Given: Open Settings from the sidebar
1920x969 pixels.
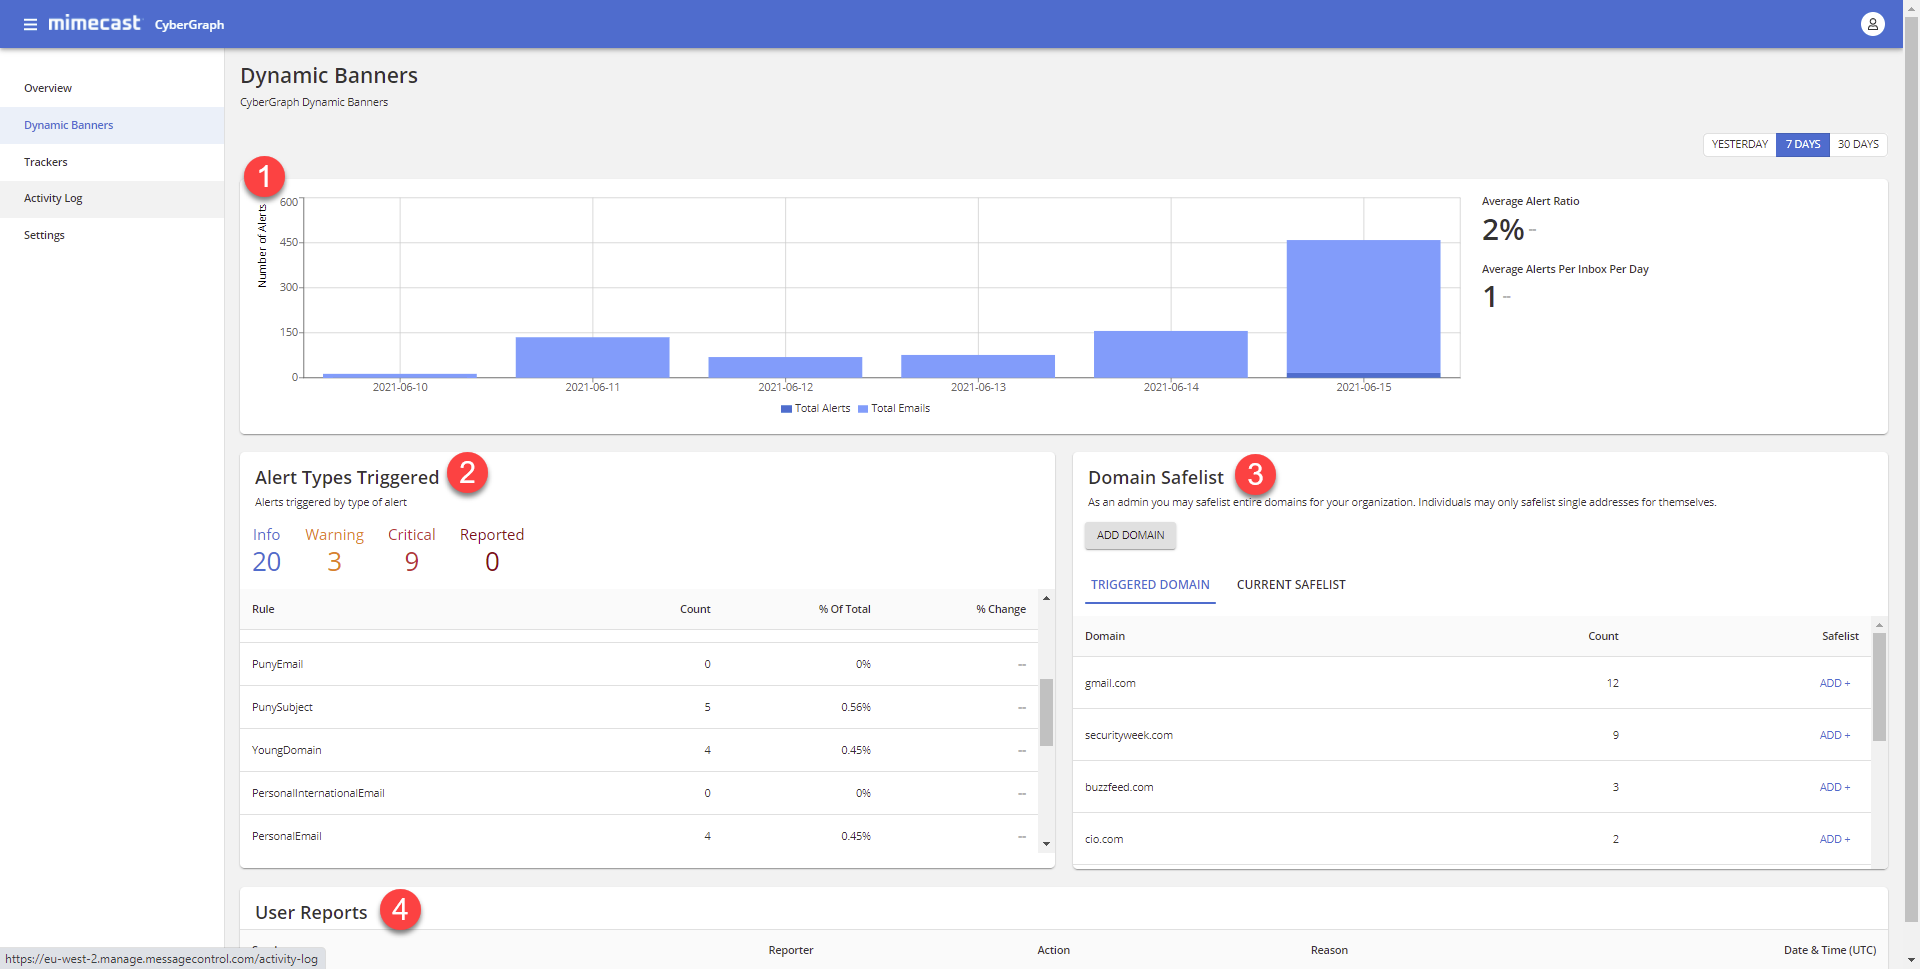Looking at the screenshot, I should [44, 235].
